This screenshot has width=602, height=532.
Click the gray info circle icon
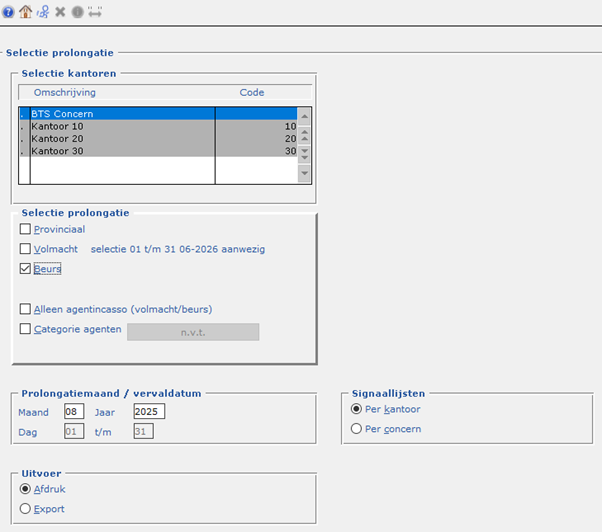pyautogui.click(x=76, y=12)
